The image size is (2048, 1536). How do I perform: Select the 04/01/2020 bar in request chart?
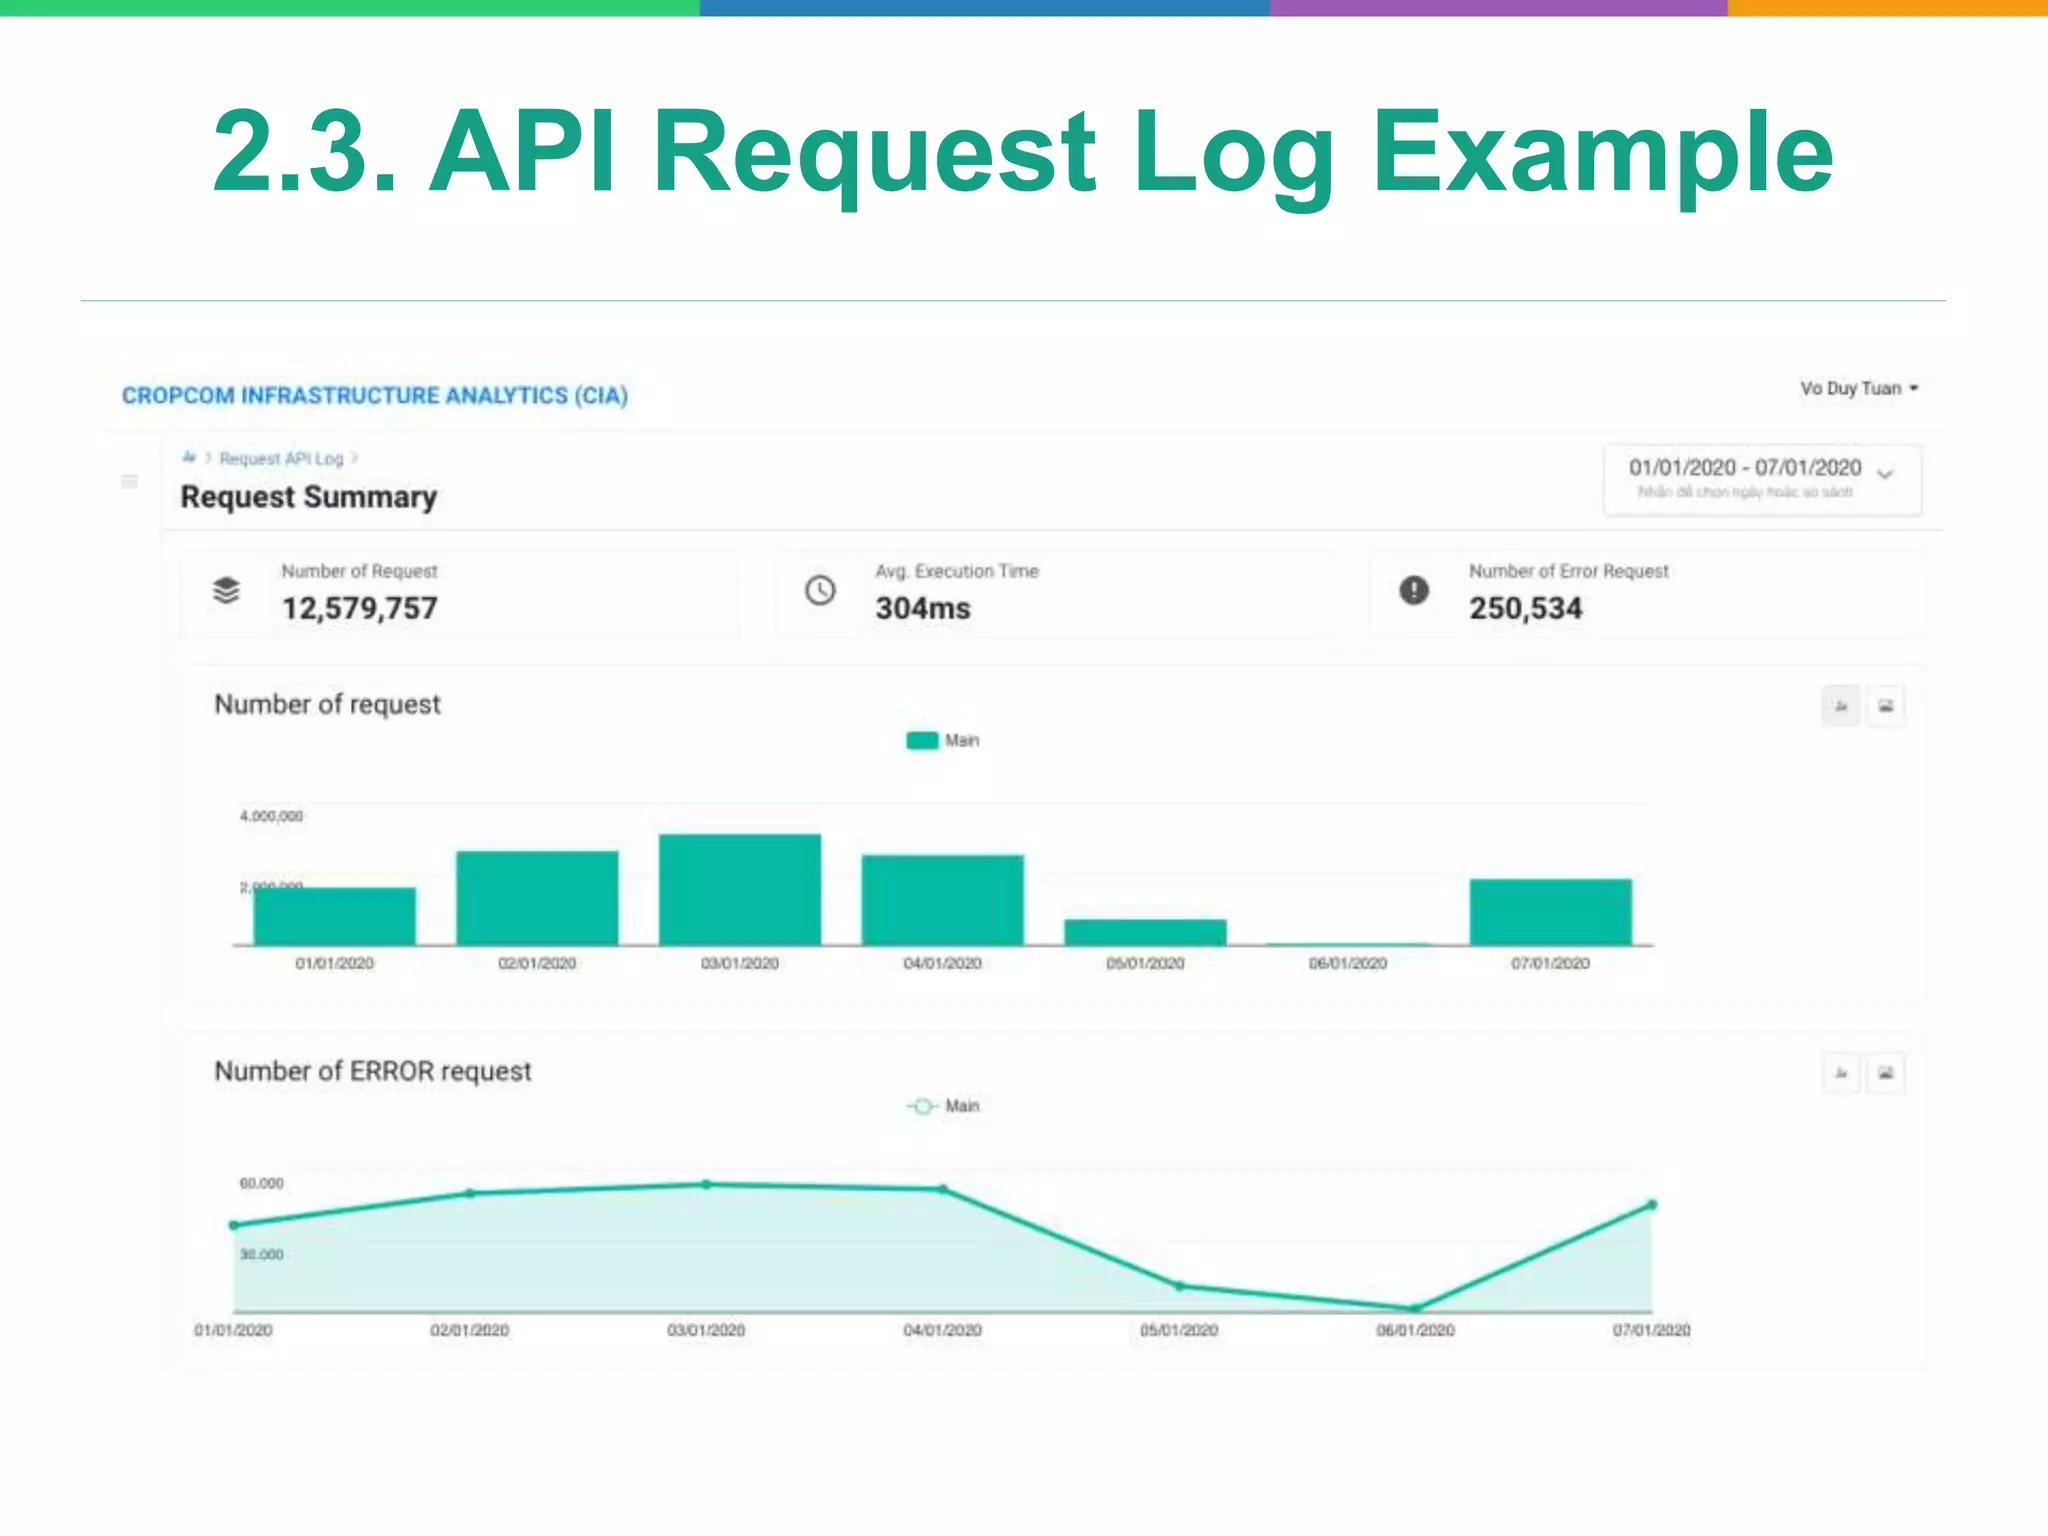tap(943, 900)
